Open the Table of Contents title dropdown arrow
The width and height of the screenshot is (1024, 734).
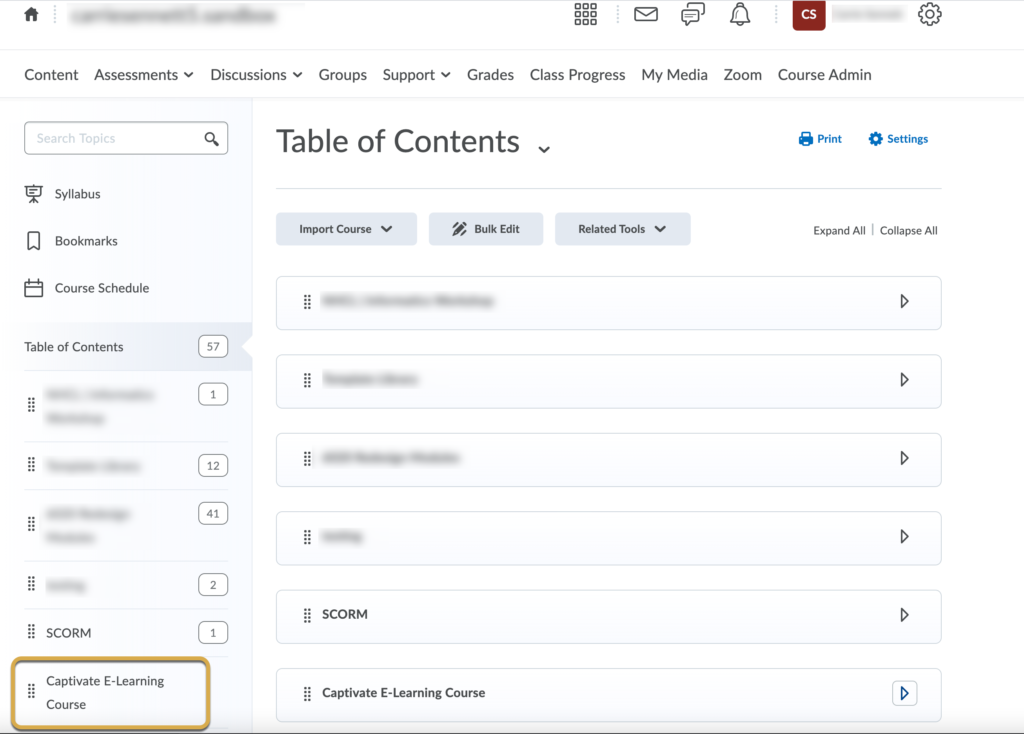[543, 150]
